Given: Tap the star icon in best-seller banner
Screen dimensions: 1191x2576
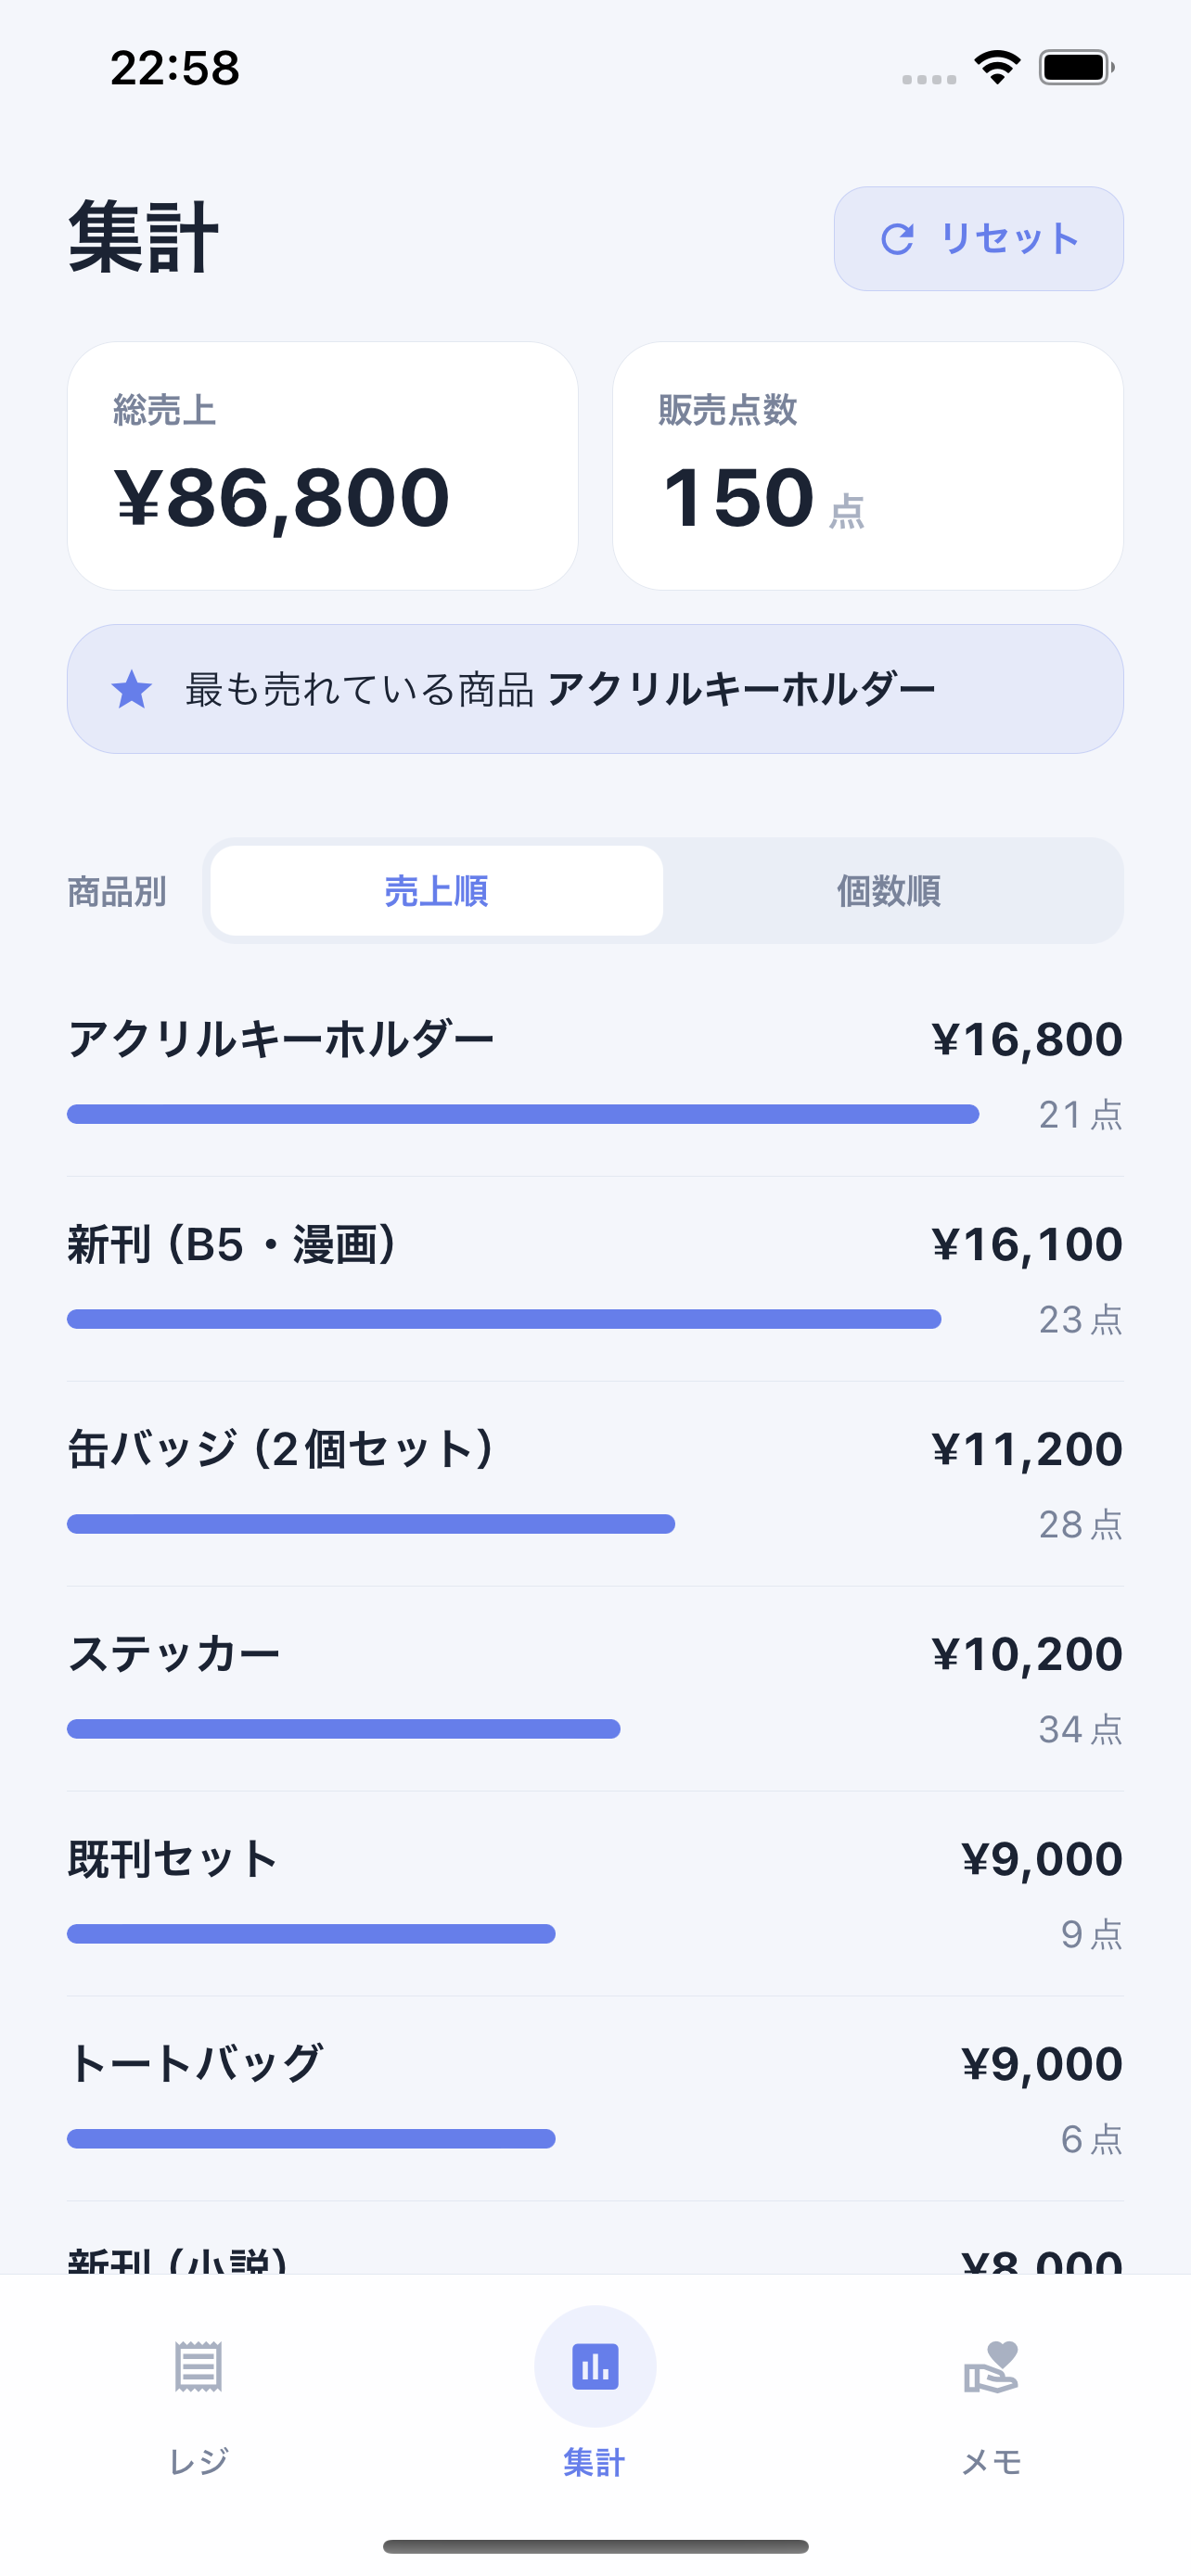Looking at the screenshot, I should tap(131, 689).
